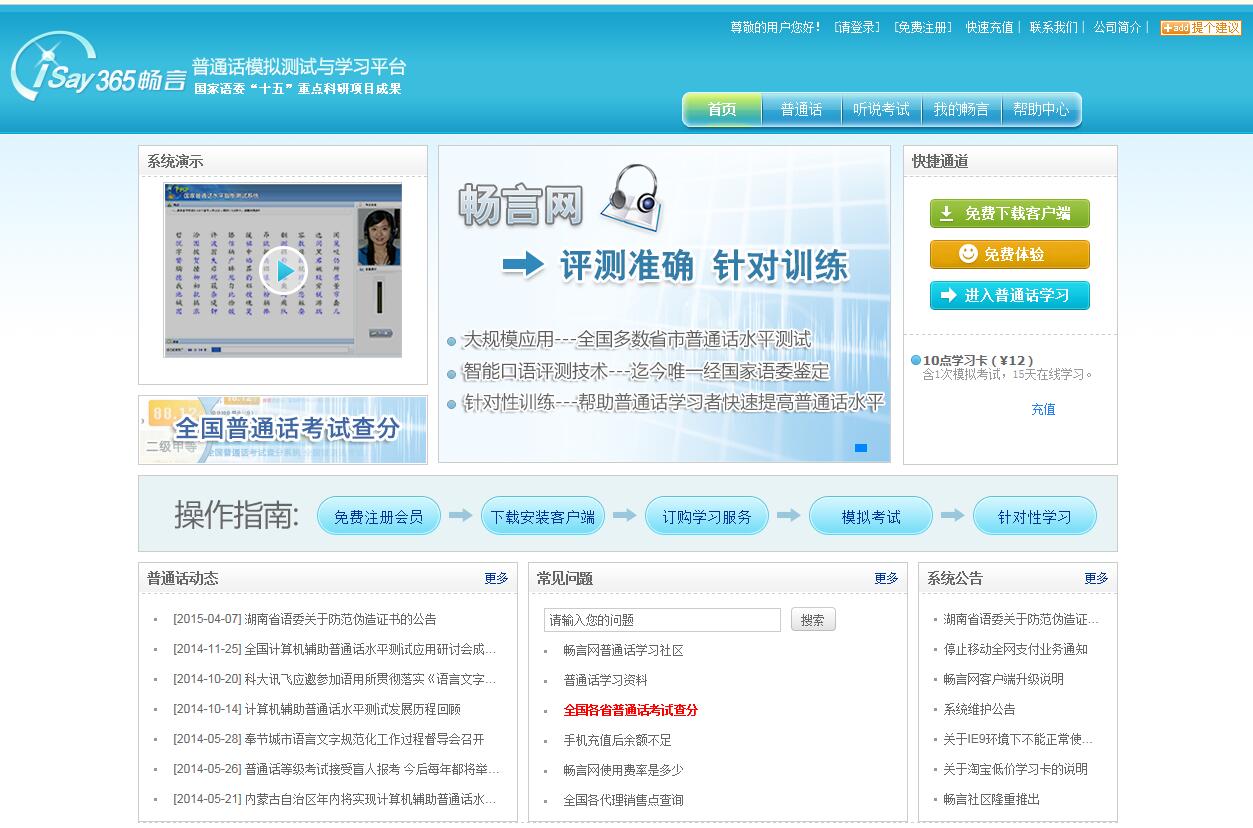Click the free client download button
Viewport: 1253px width, 828px height.
1009,214
